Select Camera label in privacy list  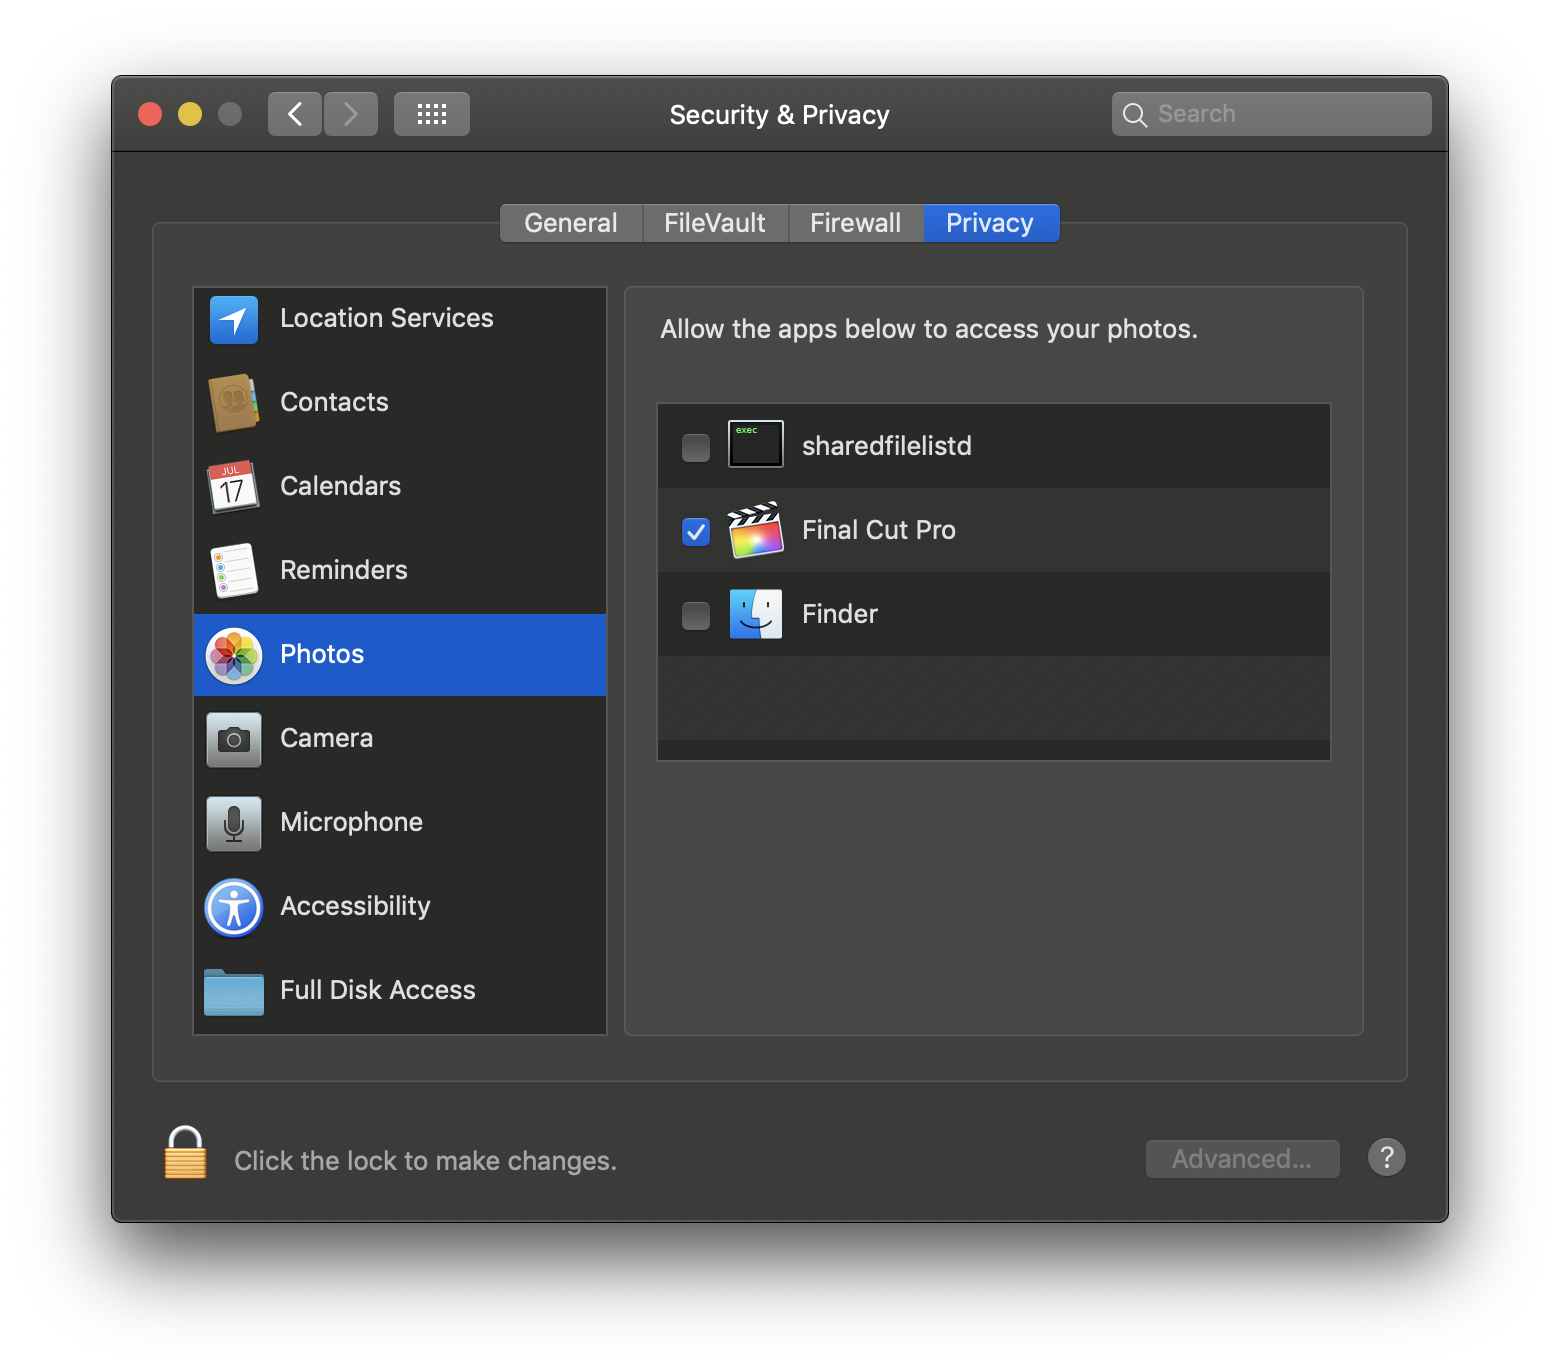327,738
